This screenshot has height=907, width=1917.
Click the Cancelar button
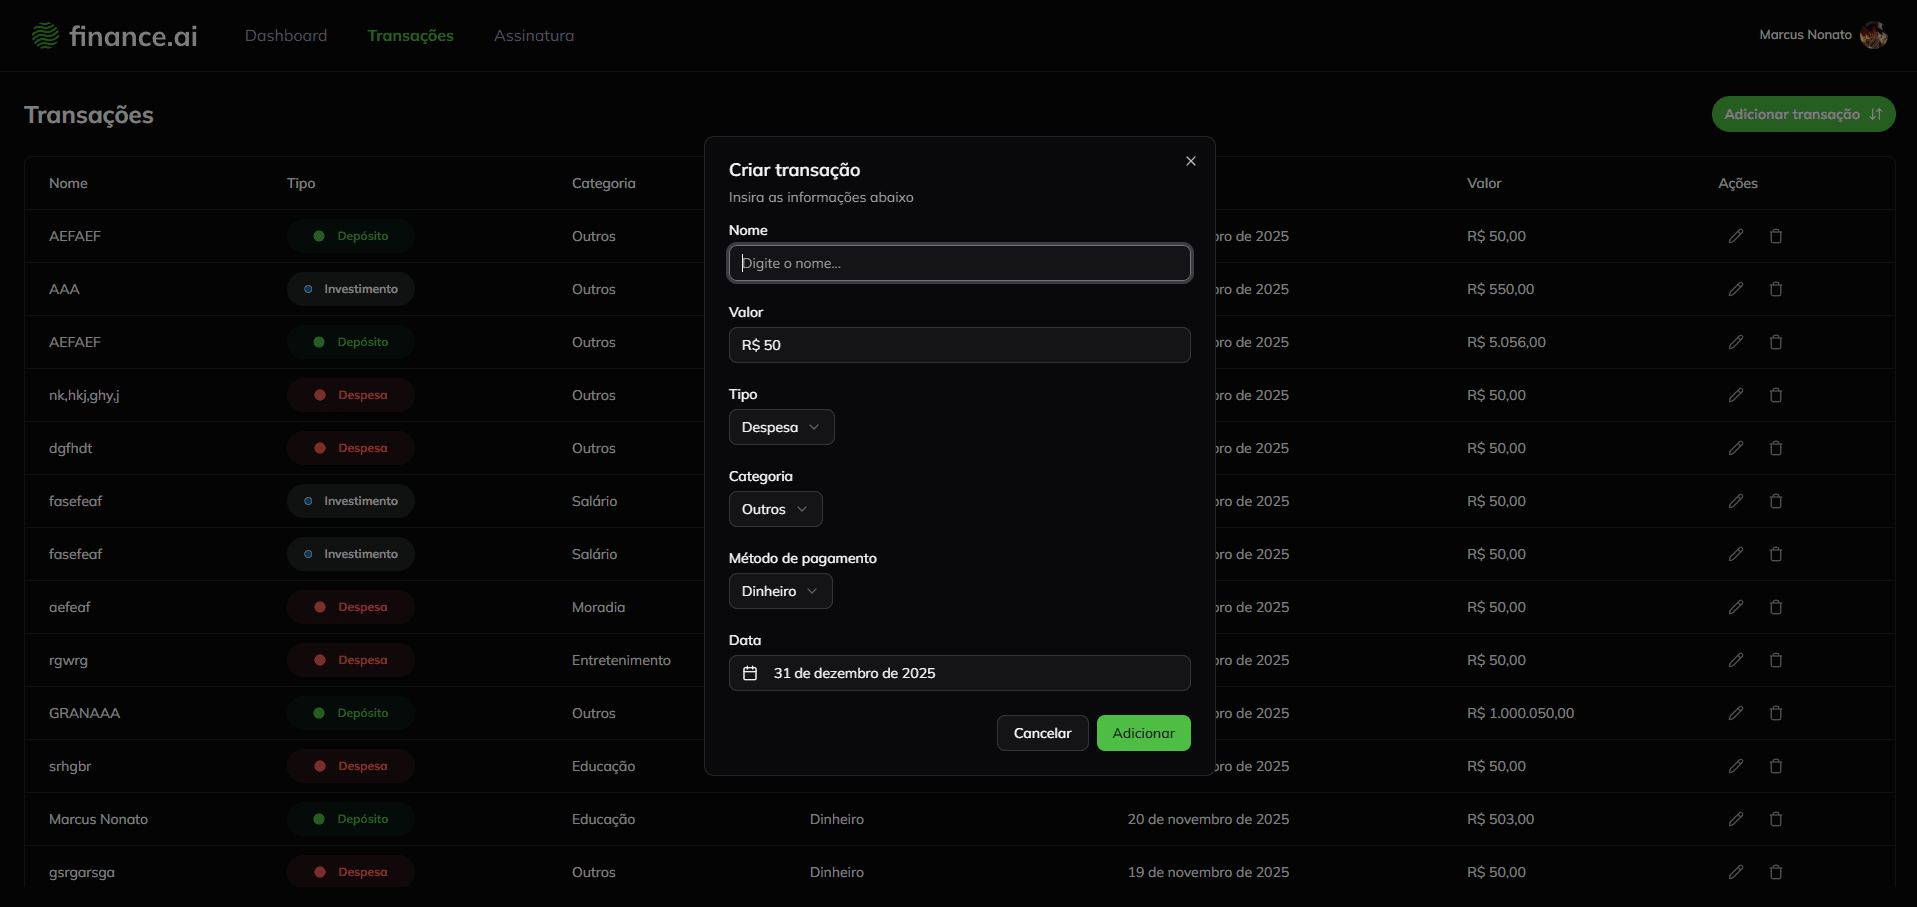coord(1042,733)
